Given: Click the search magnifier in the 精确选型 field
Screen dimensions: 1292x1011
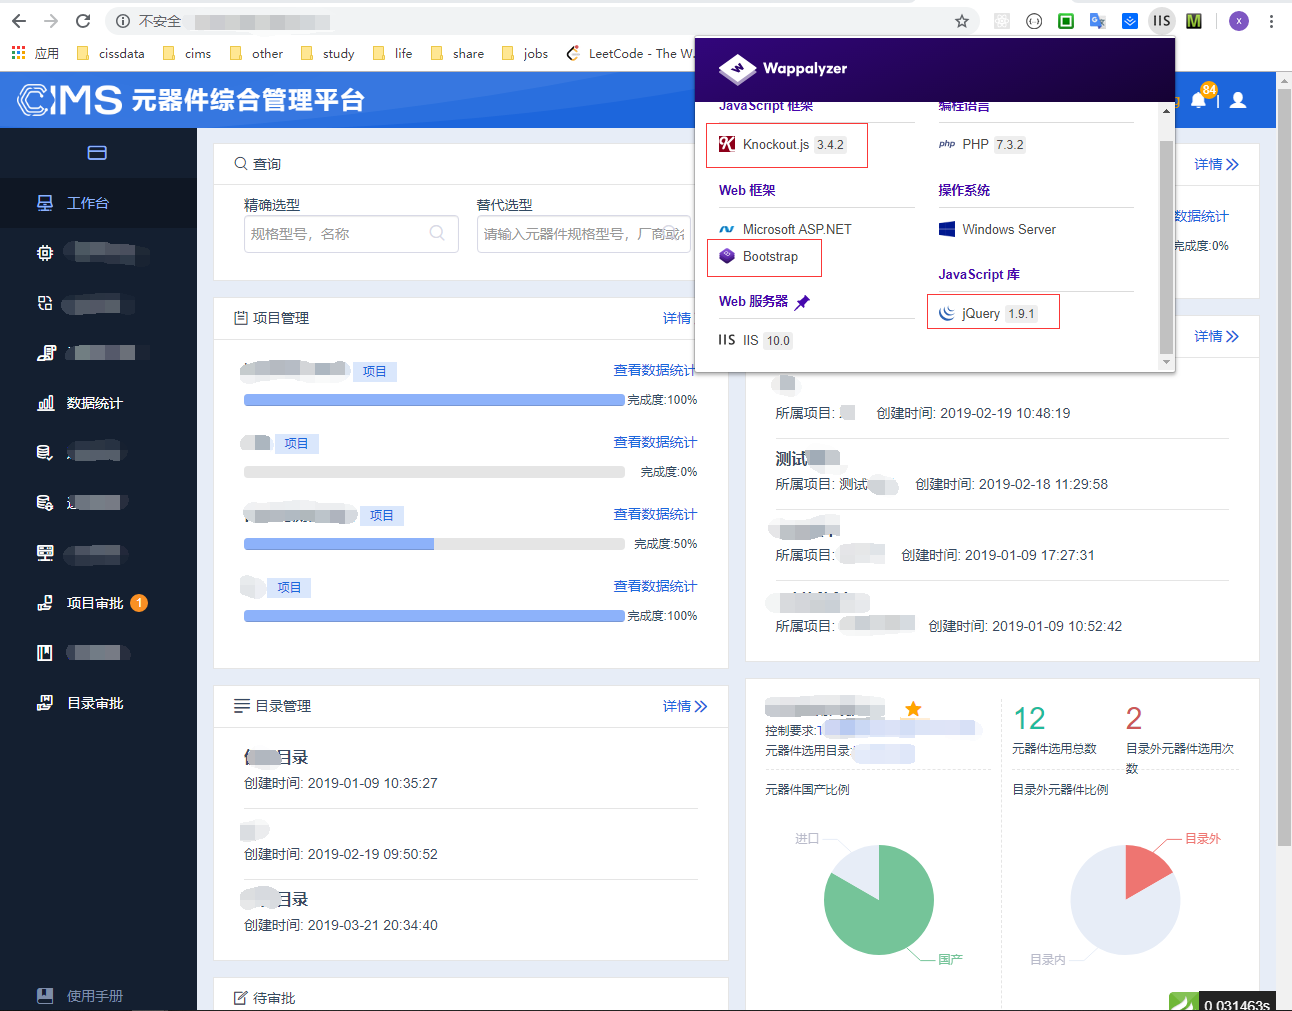Looking at the screenshot, I should click(436, 232).
